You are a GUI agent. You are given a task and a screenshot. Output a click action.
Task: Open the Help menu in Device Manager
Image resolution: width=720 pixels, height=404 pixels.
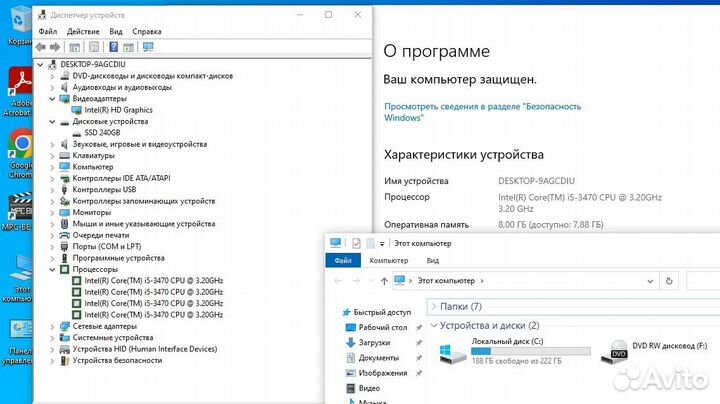tap(146, 31)
